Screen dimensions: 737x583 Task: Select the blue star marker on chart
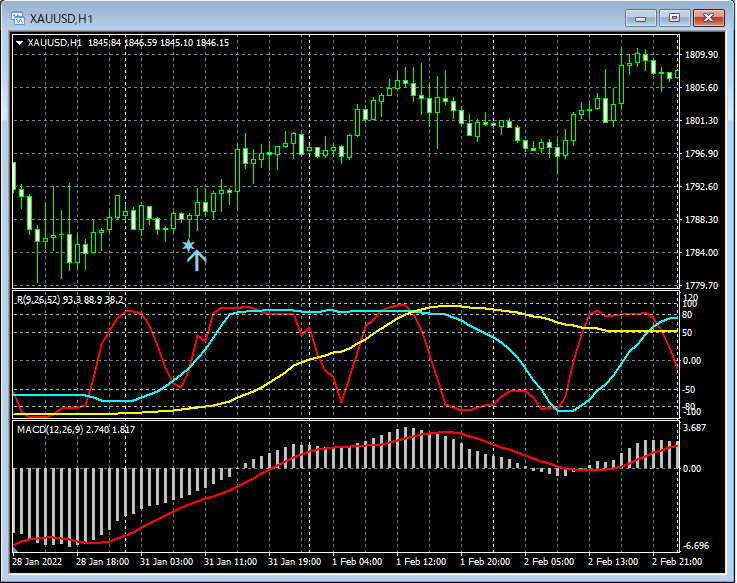tap(188, 245)
